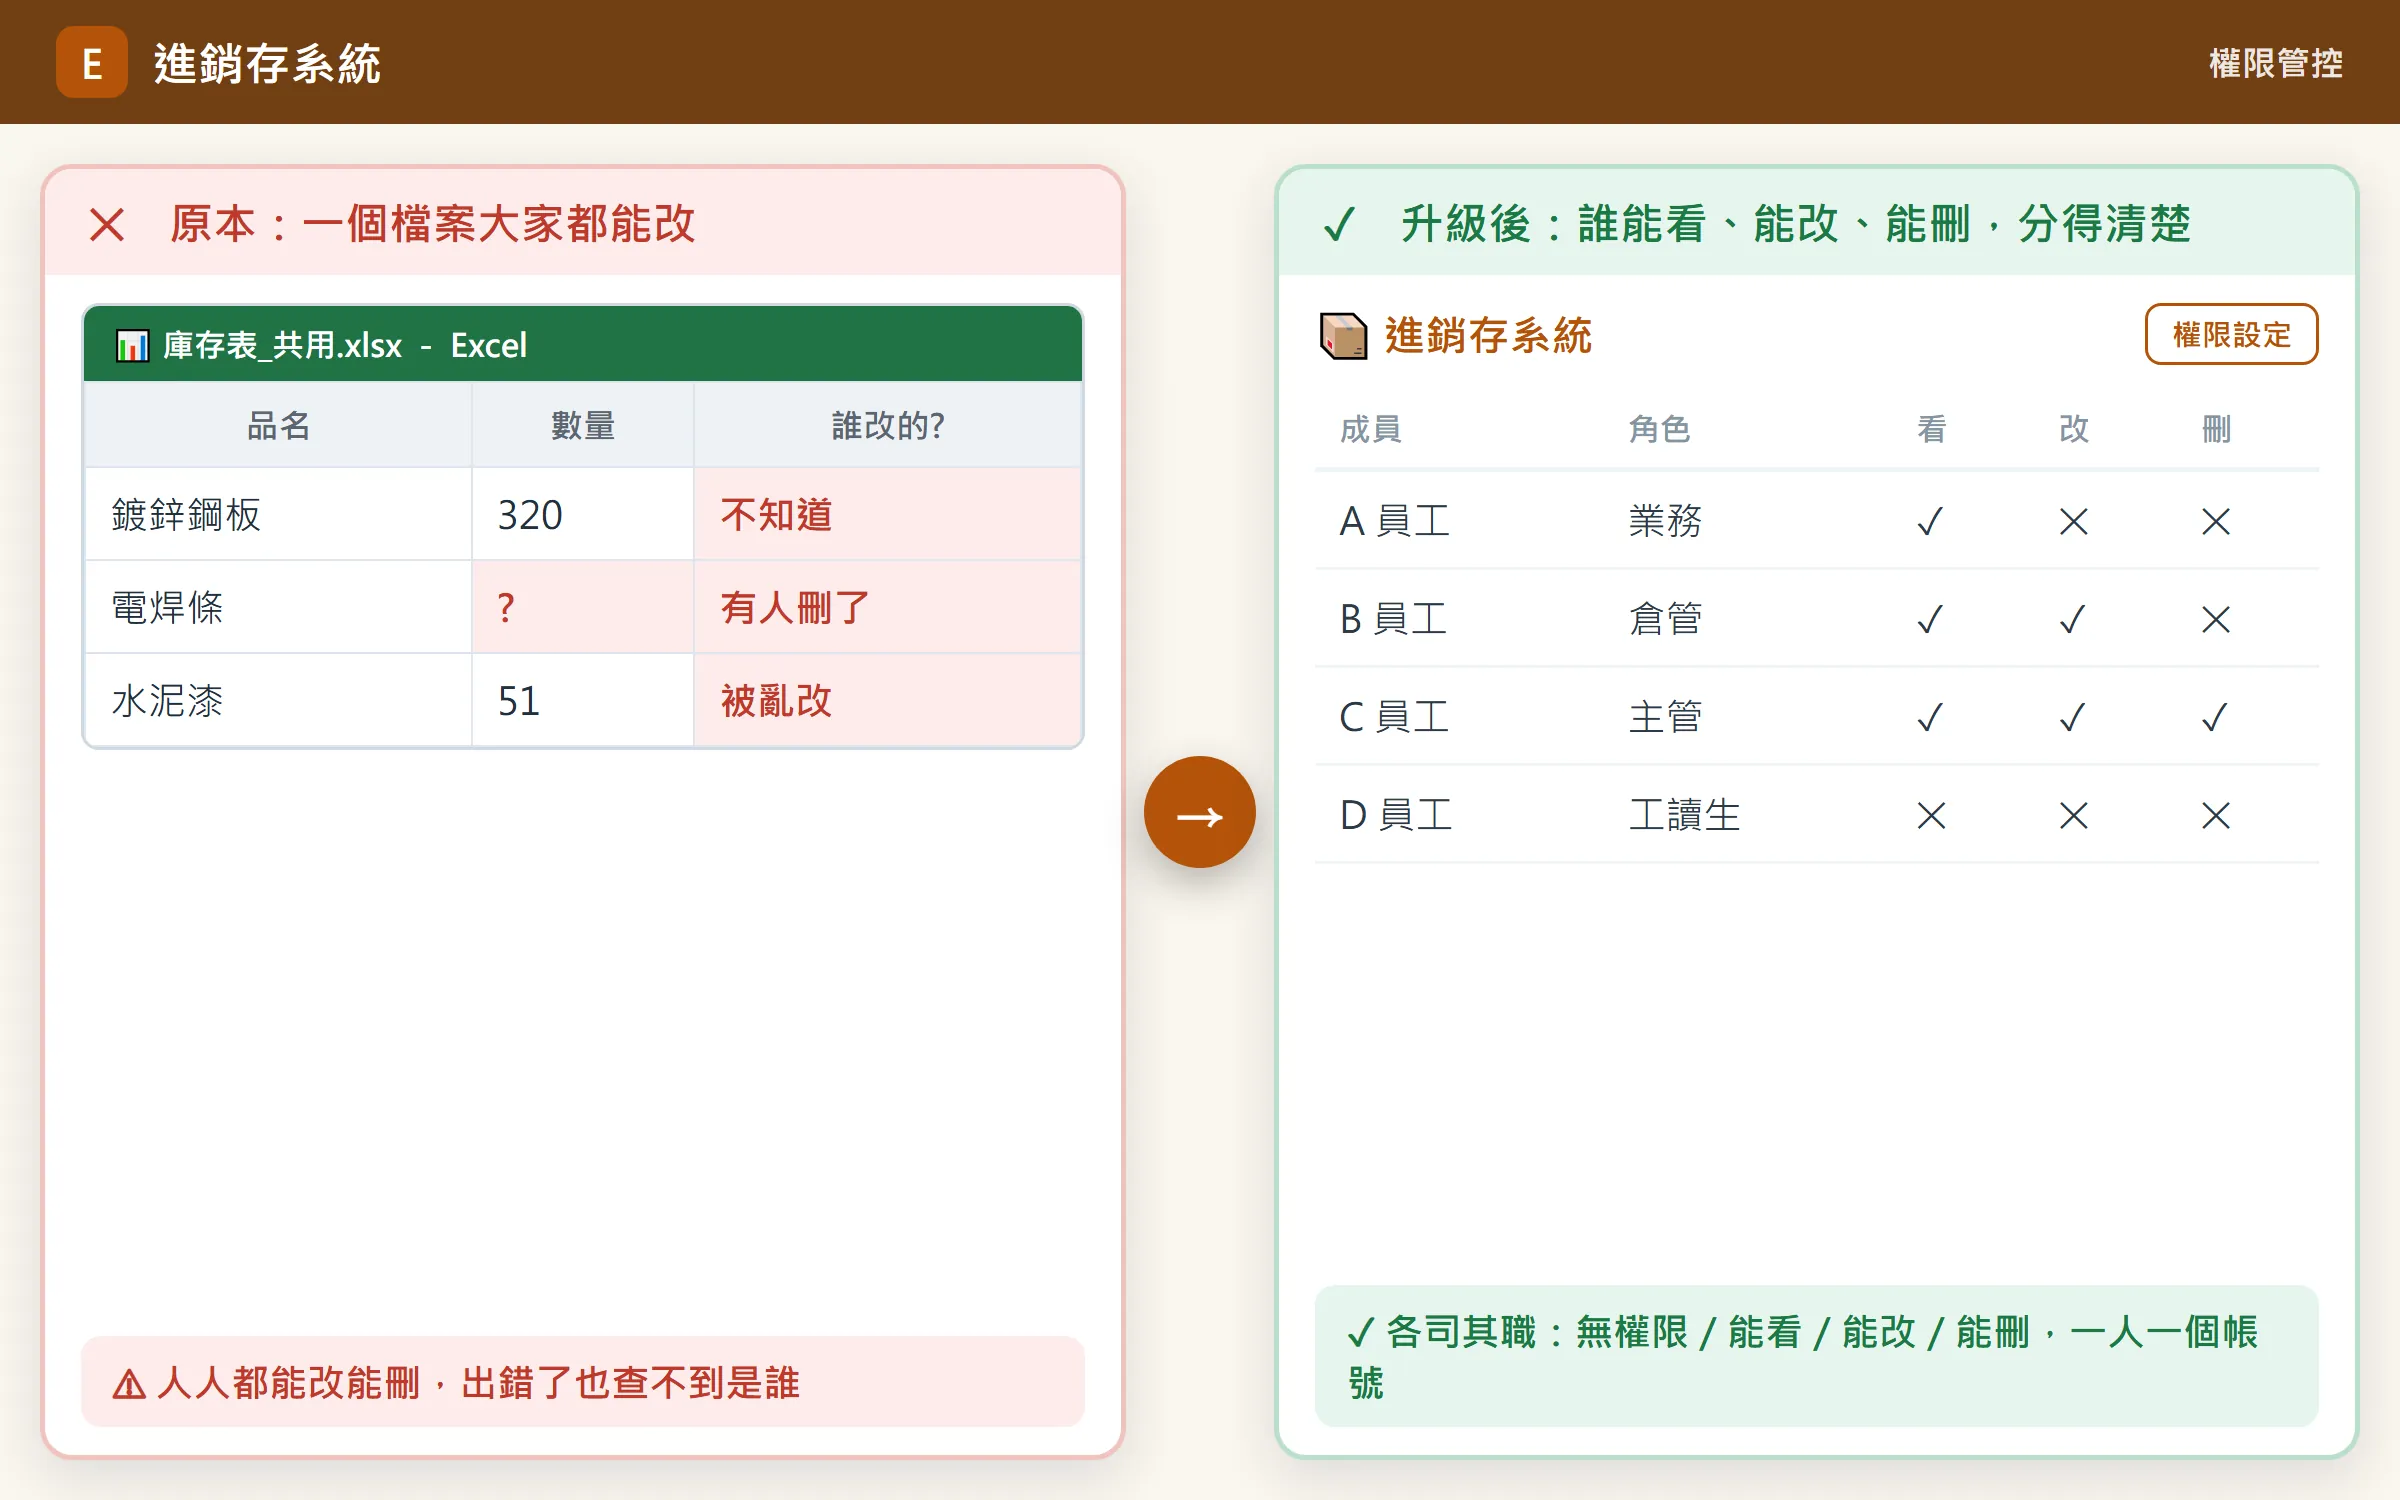This screenshot has width=2400, height=1500.
Task: Select the 鍍鋅鋼板 cell
Action: pyautogui.click(x=278, y=515)
